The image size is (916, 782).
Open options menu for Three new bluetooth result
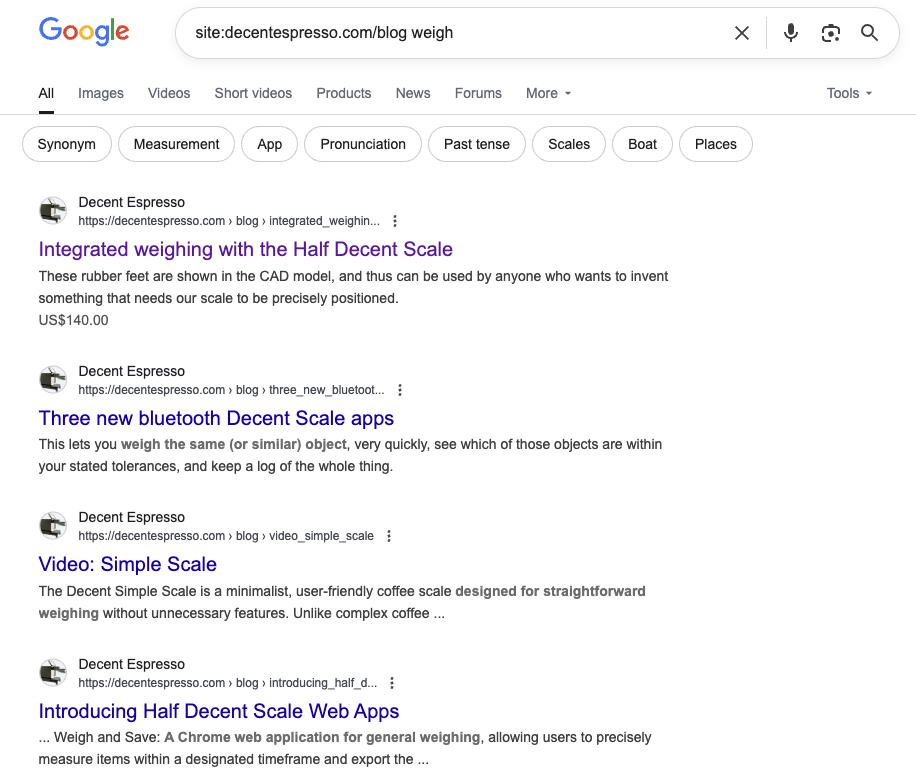point(400,390)
